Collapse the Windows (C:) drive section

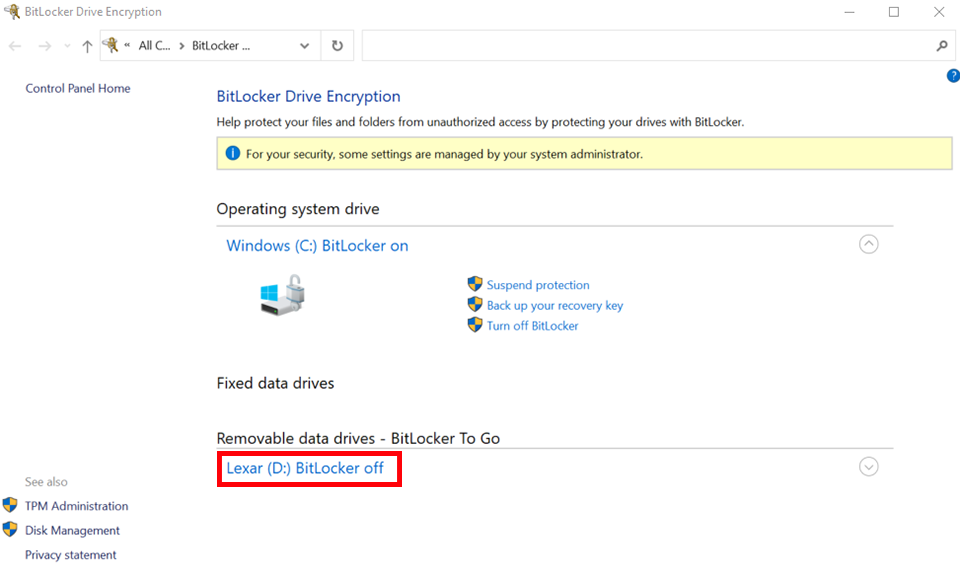point(868,244)
